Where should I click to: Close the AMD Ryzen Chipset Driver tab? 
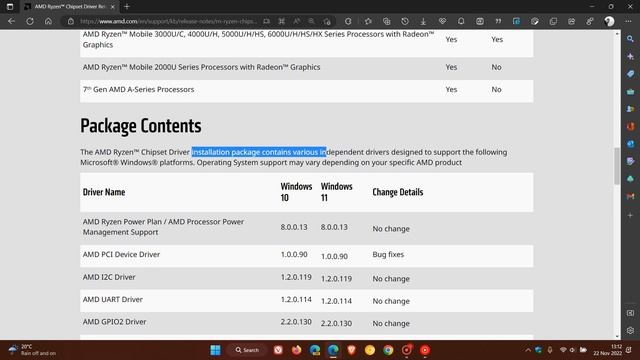[x=113, y=7]
